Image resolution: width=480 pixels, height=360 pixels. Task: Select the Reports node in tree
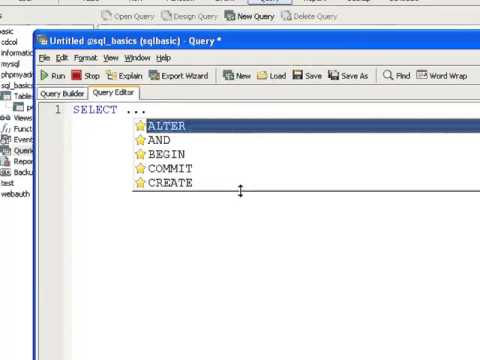[x=17, y=162]
